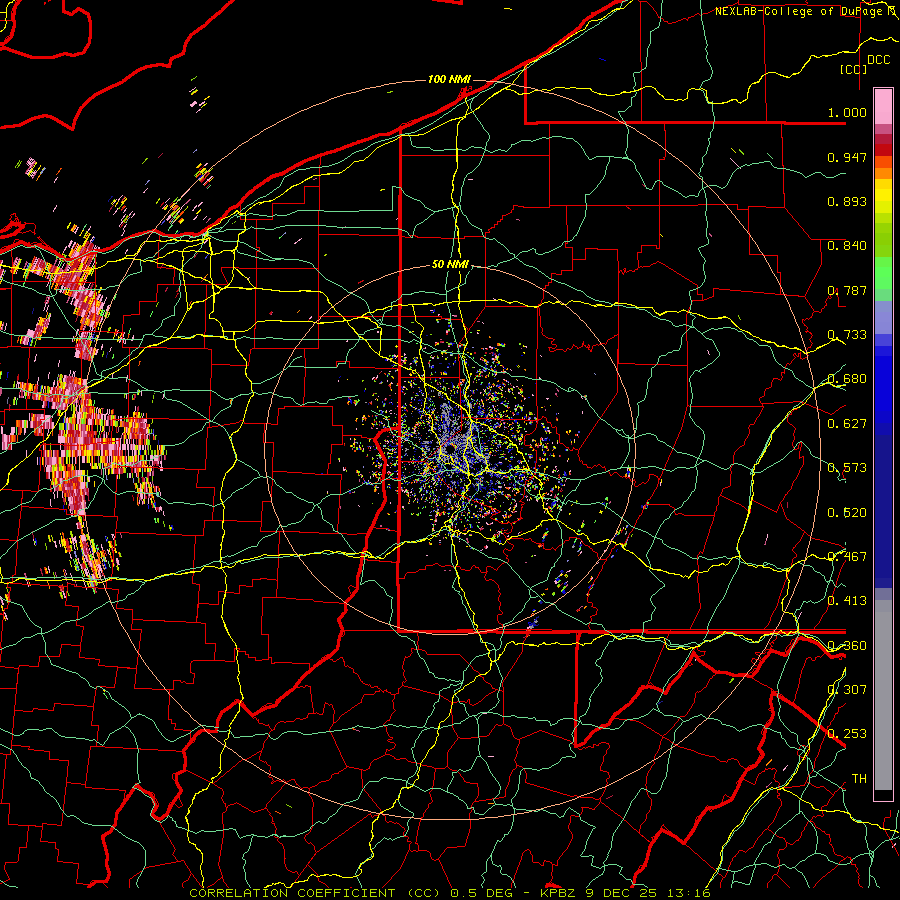Select the 0.893 scale value
The image size is (900, 900).
coord(847,201)
